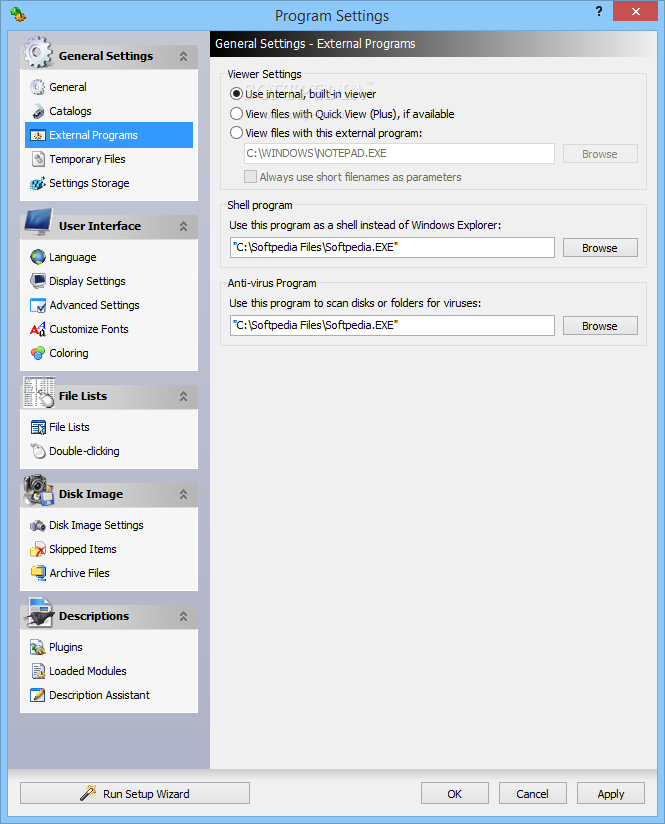Browse for the shell program
The image size is (665, 824).
coord(600,248)
